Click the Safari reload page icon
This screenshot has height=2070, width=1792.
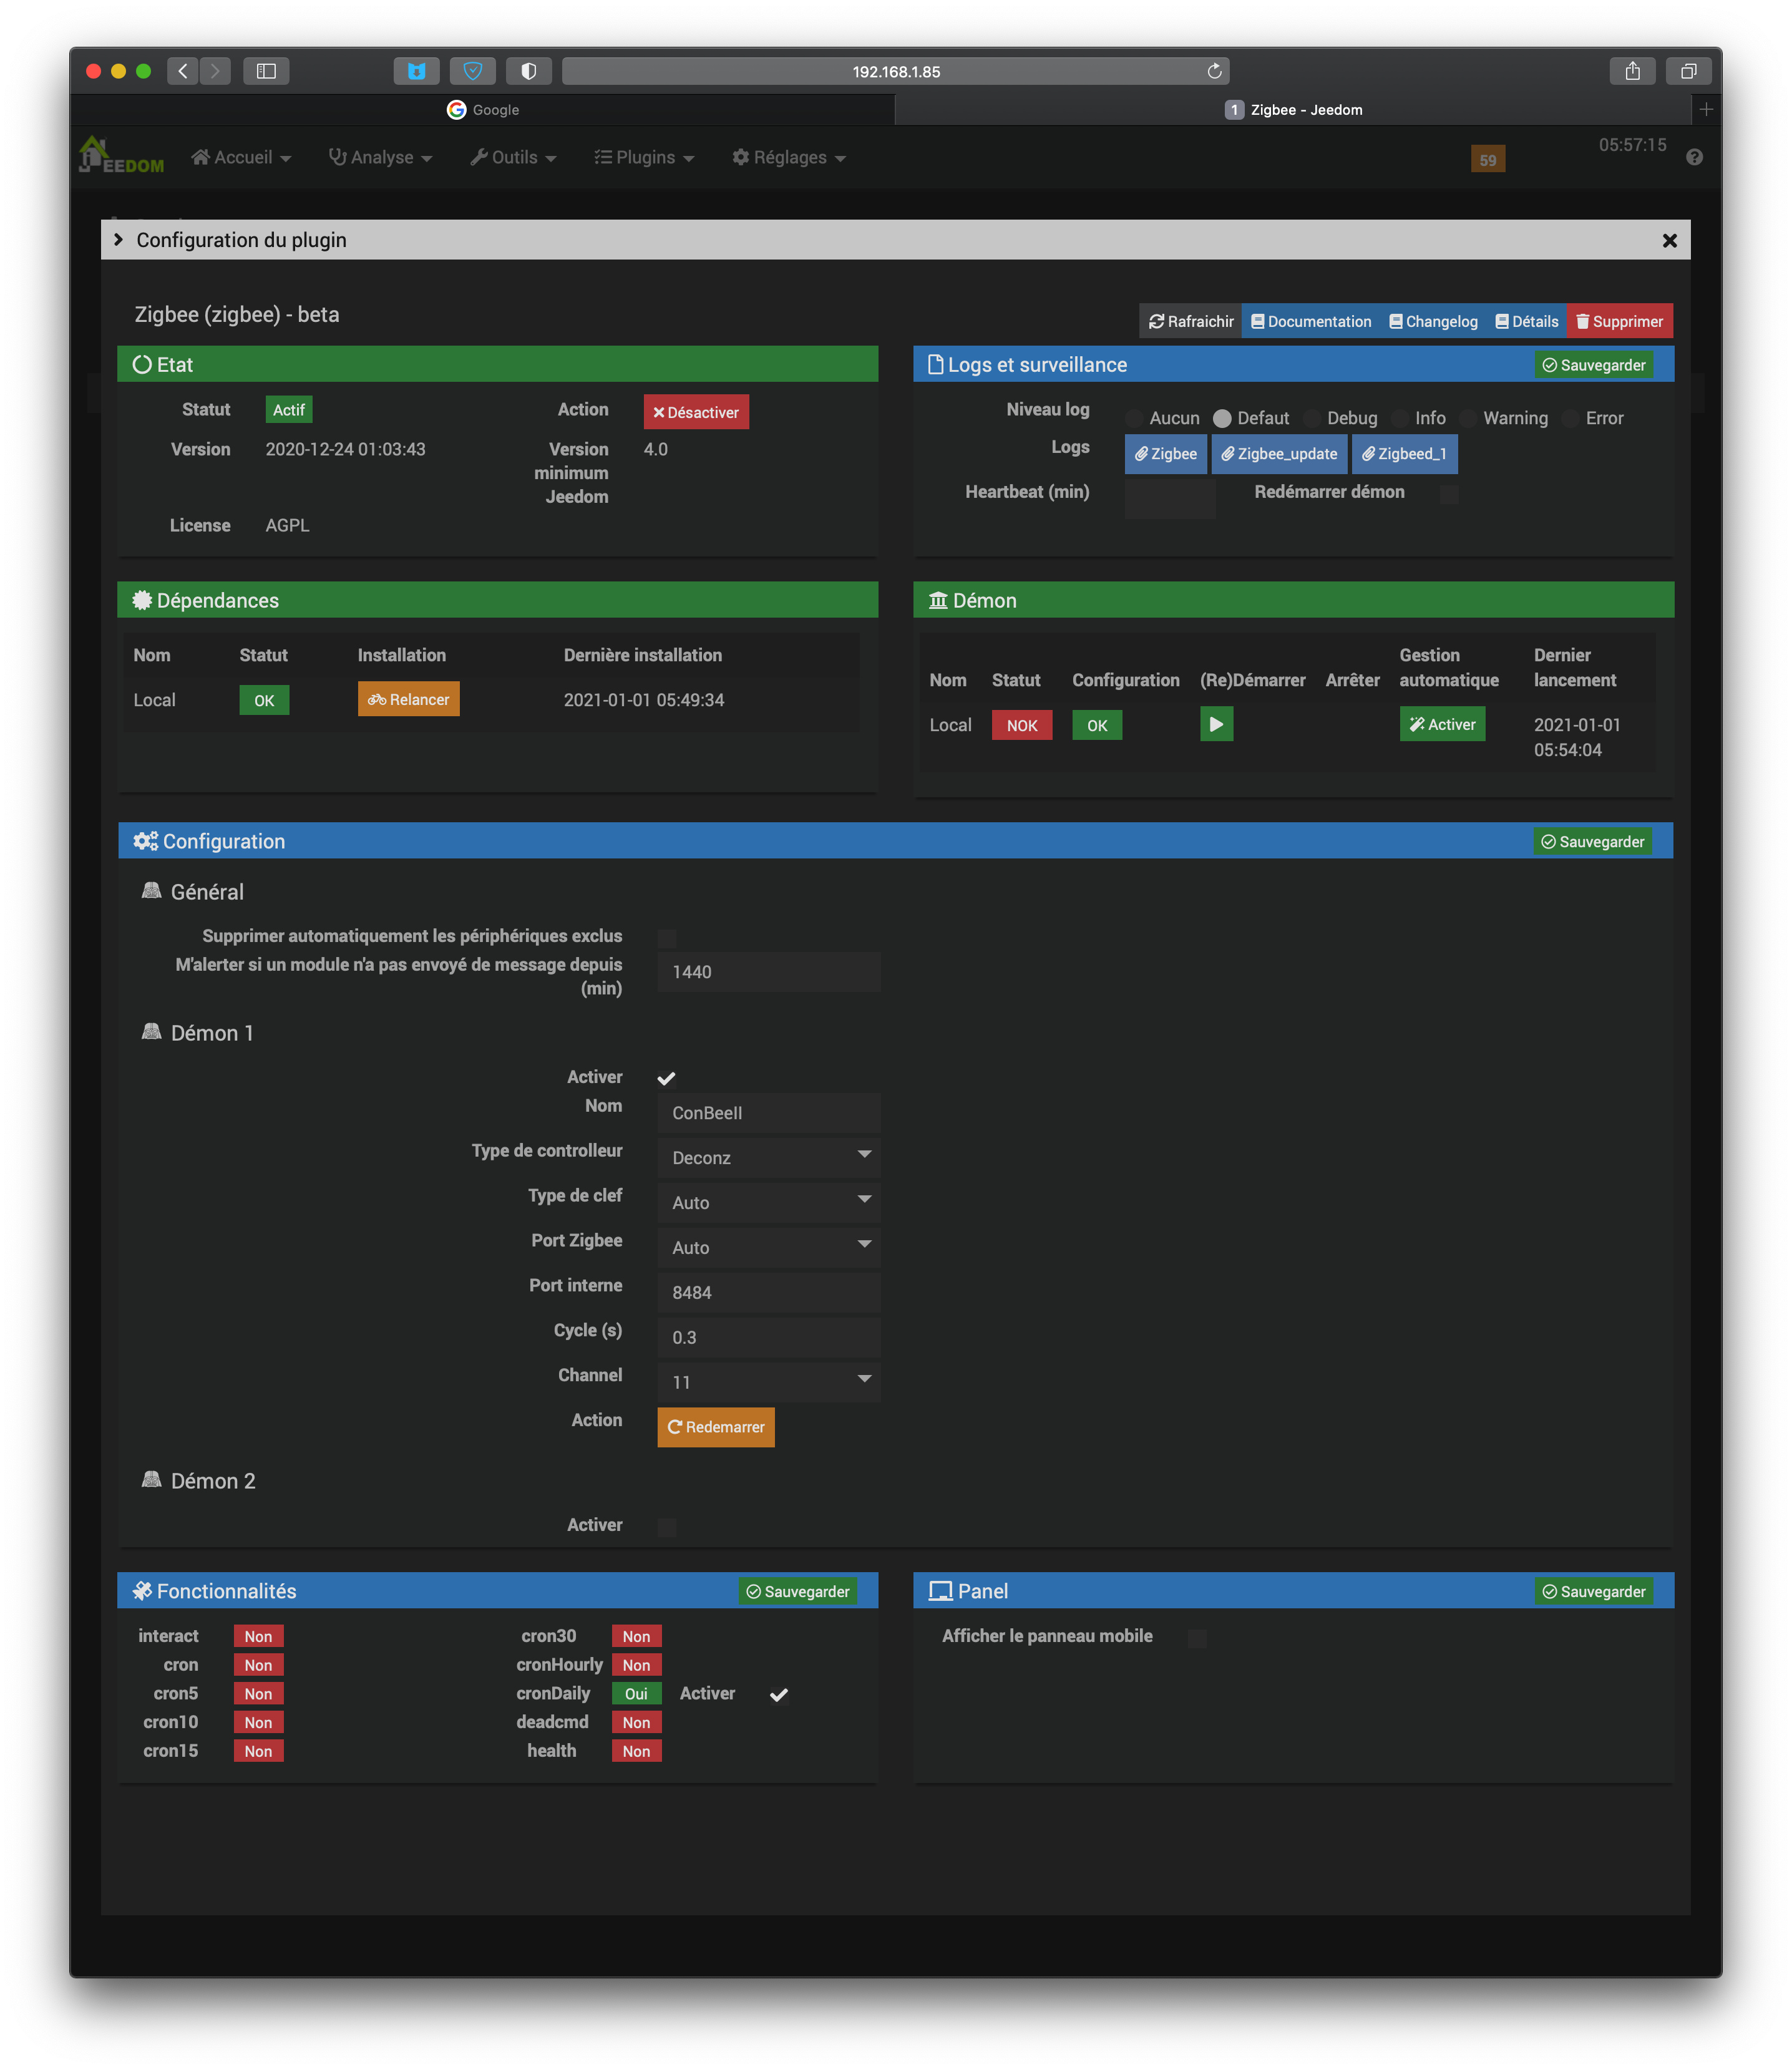1214,71
